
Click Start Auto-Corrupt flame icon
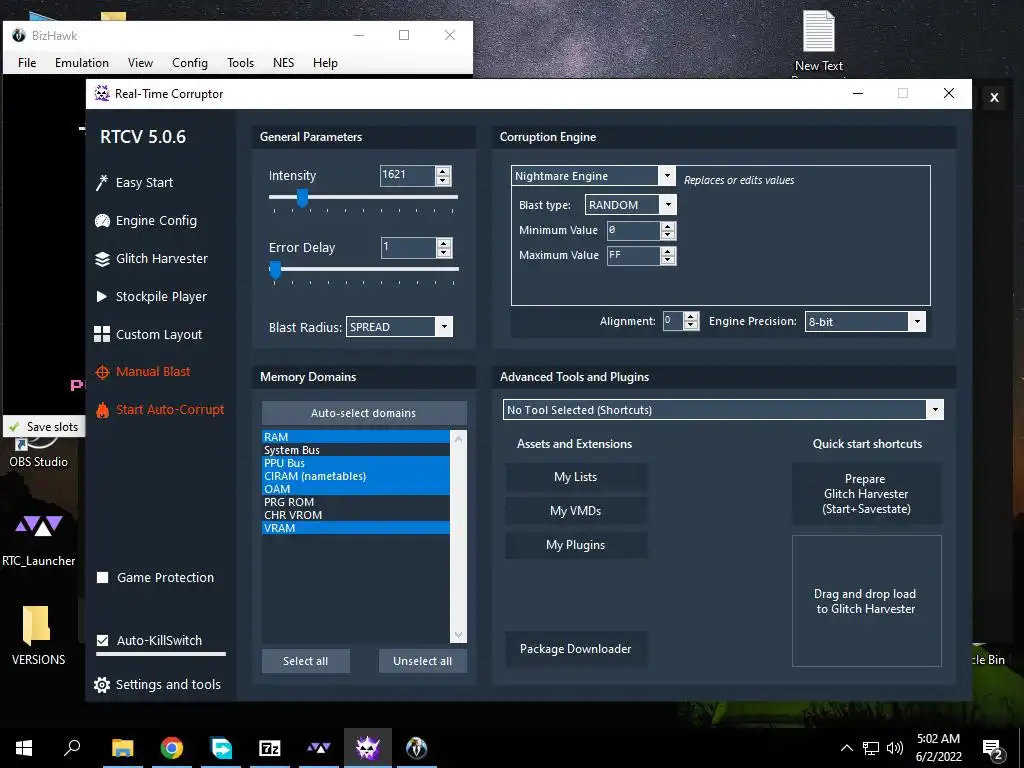click(102, 410)
